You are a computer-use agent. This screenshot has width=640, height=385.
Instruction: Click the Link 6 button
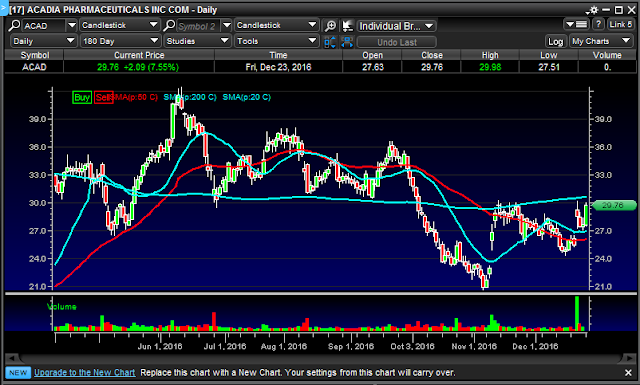(620, 24)
